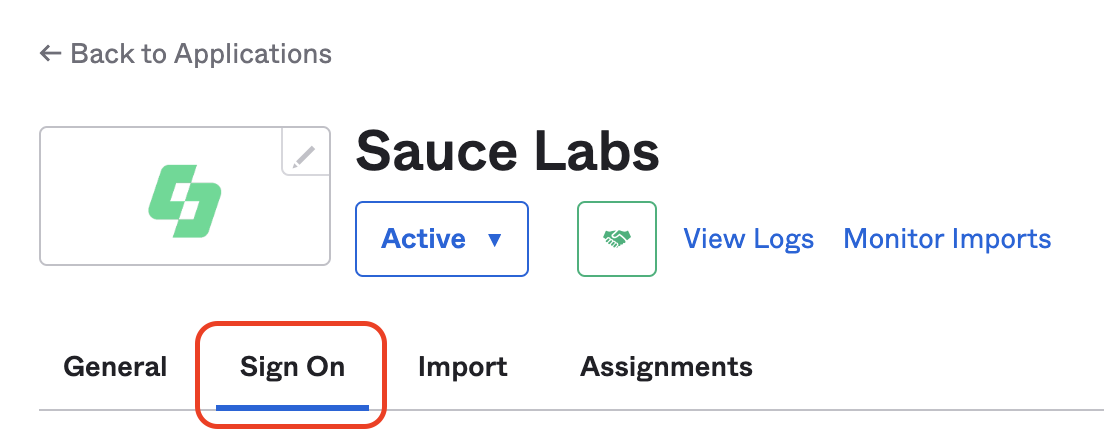Click the back arrow icon
This screenshot has height=448, width=1104.
51,54
